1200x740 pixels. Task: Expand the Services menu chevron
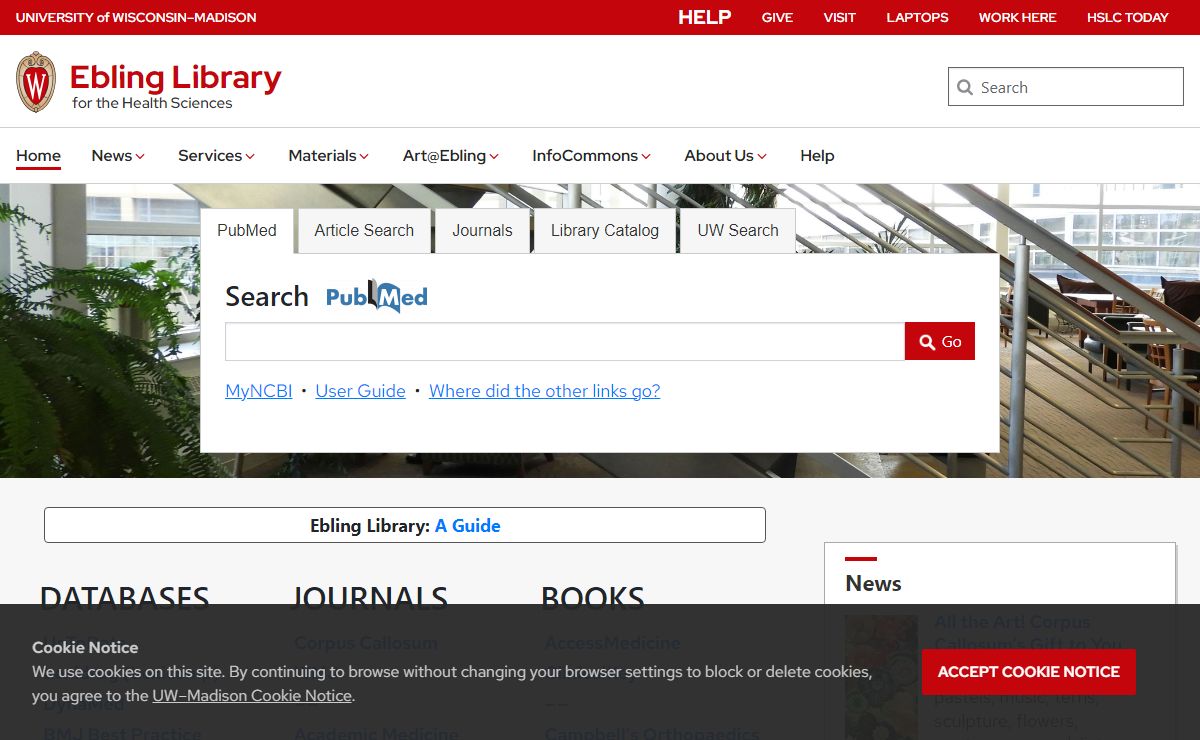250,157
